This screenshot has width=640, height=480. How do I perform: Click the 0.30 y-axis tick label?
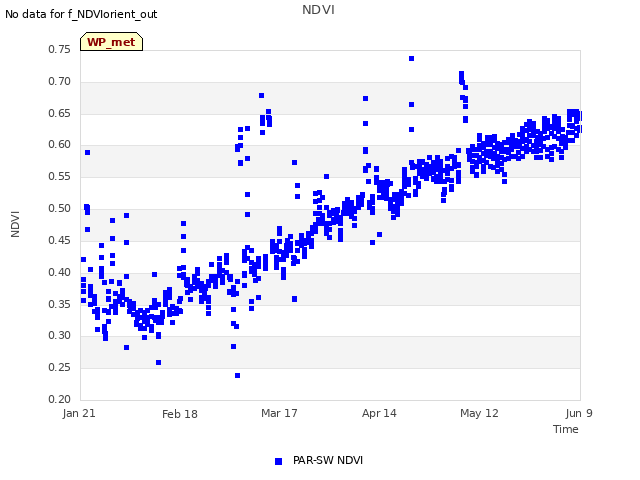pos(60,336)
